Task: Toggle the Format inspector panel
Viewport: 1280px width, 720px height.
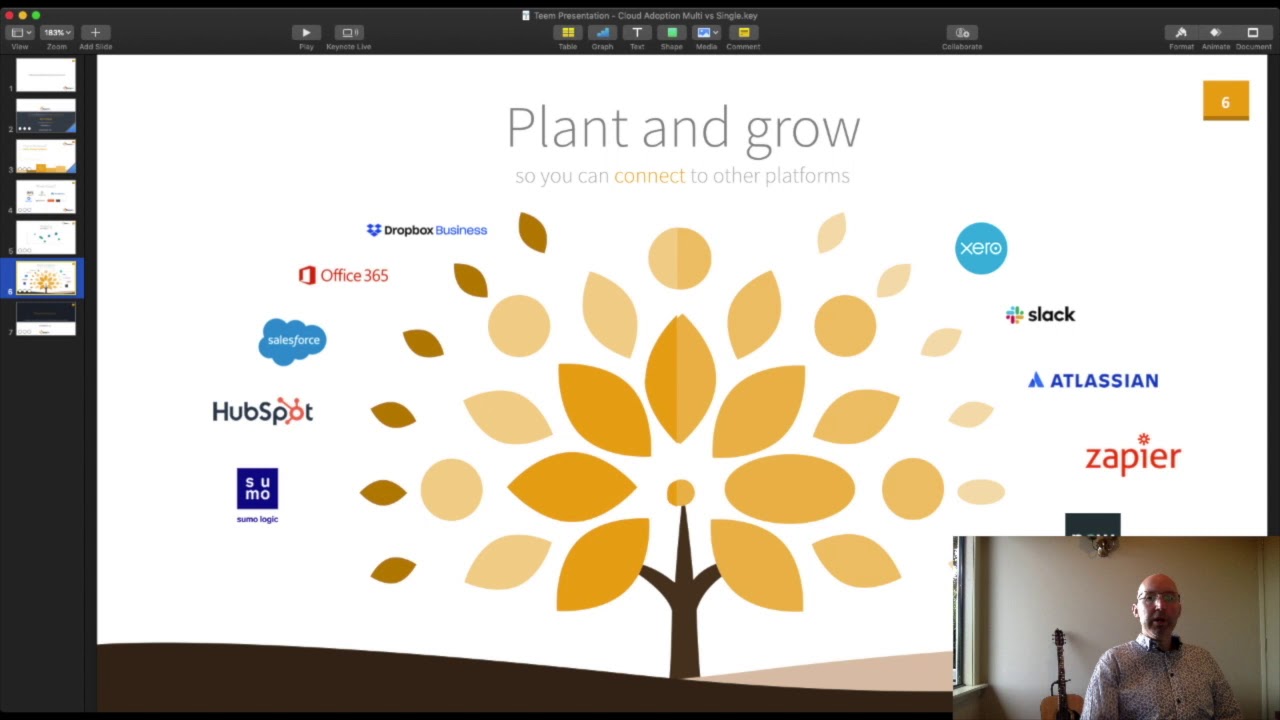Action: (1181, 33)
